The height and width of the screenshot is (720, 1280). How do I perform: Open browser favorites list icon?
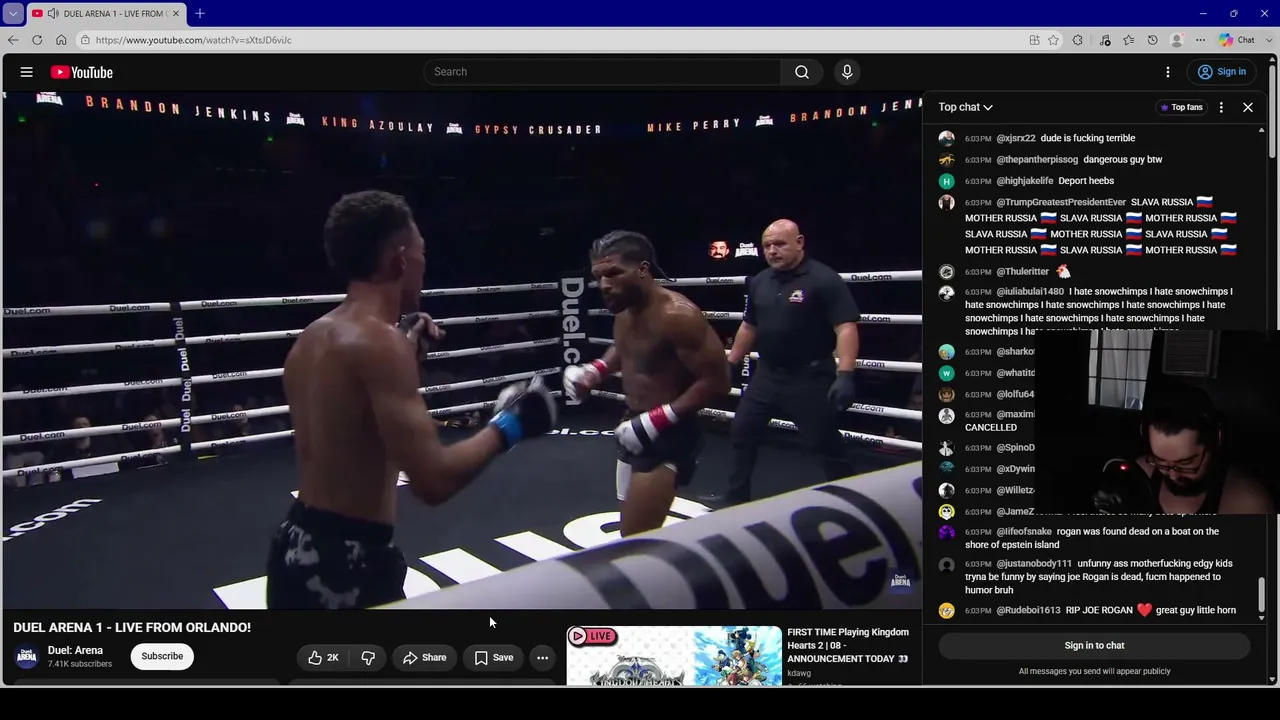1128,40
